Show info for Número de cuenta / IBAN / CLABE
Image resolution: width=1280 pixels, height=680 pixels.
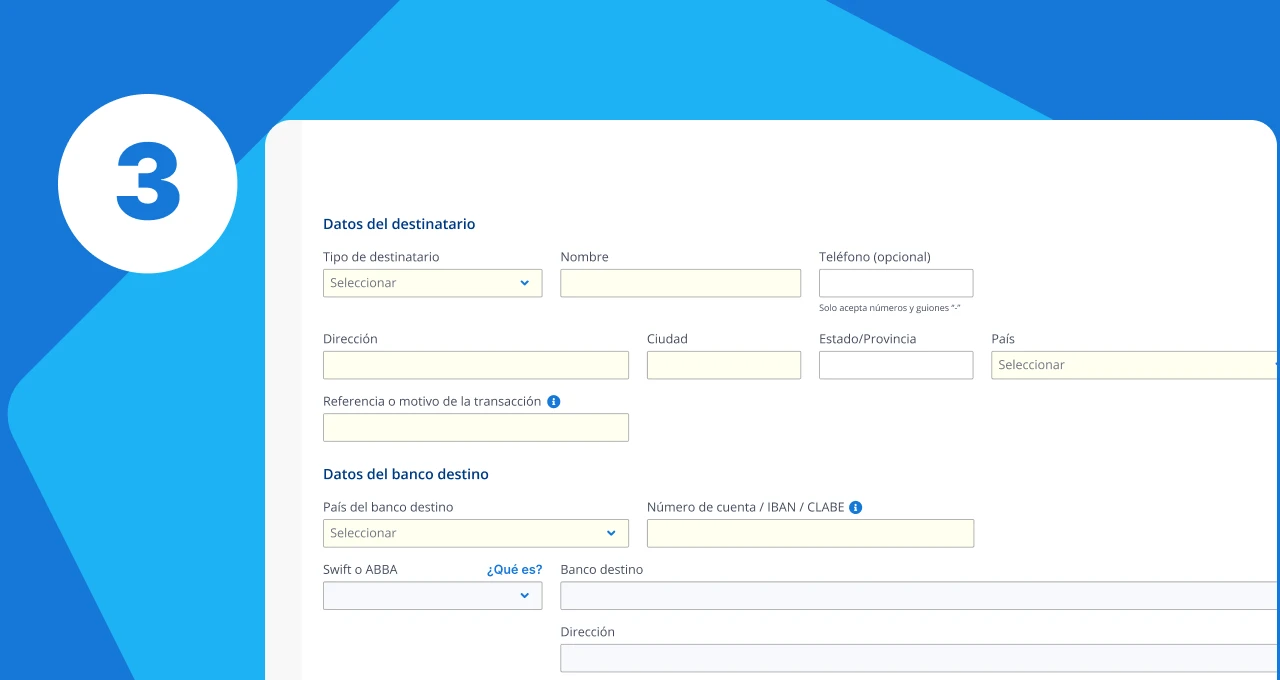[x=856, y=507]
